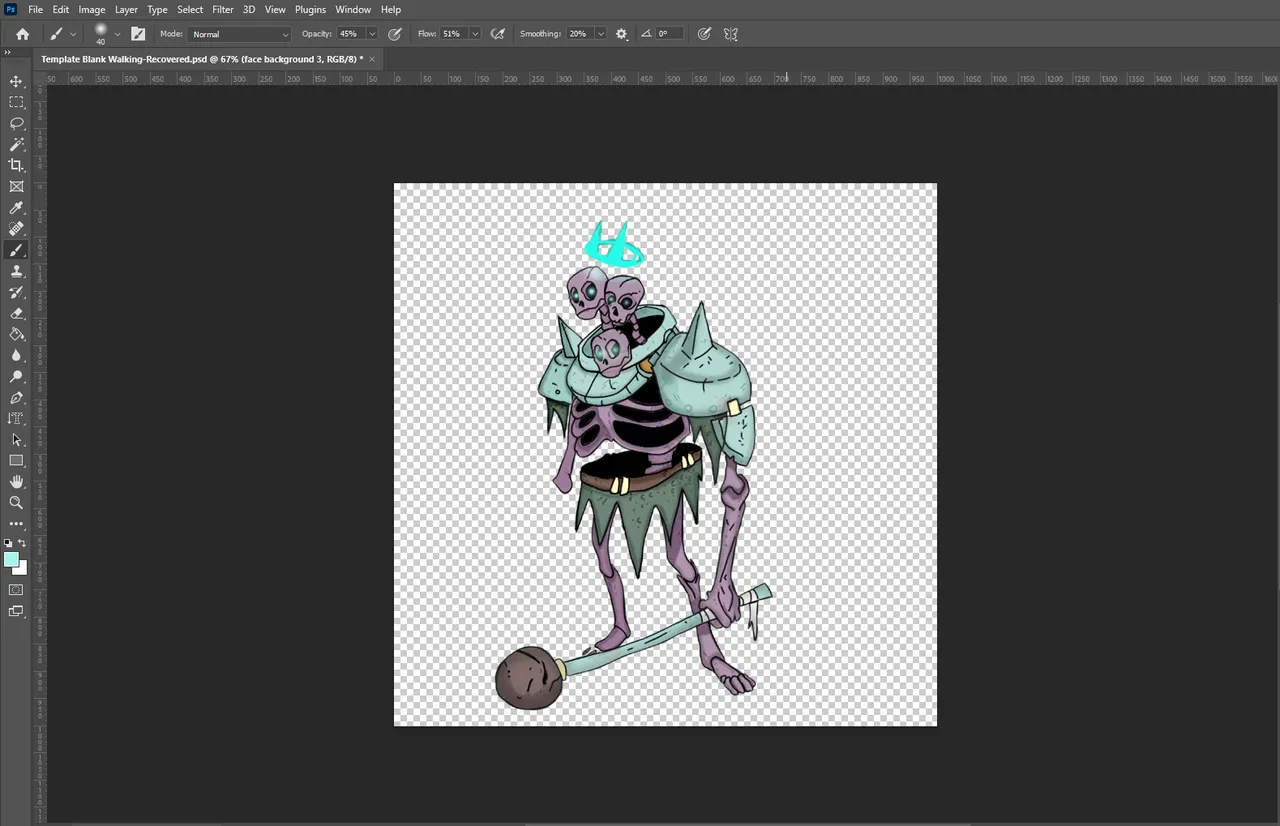Expand the tool panel double-arrow
1280x826 pixels.
click(x=7, y=53)
